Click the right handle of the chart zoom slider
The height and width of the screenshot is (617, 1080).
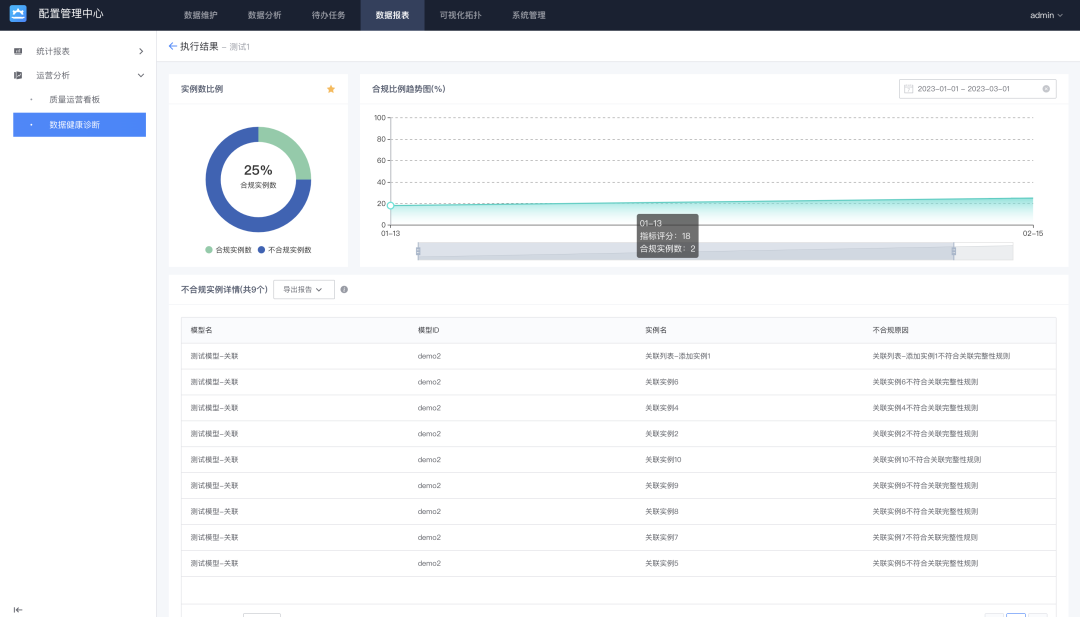[x=954, y=251]
